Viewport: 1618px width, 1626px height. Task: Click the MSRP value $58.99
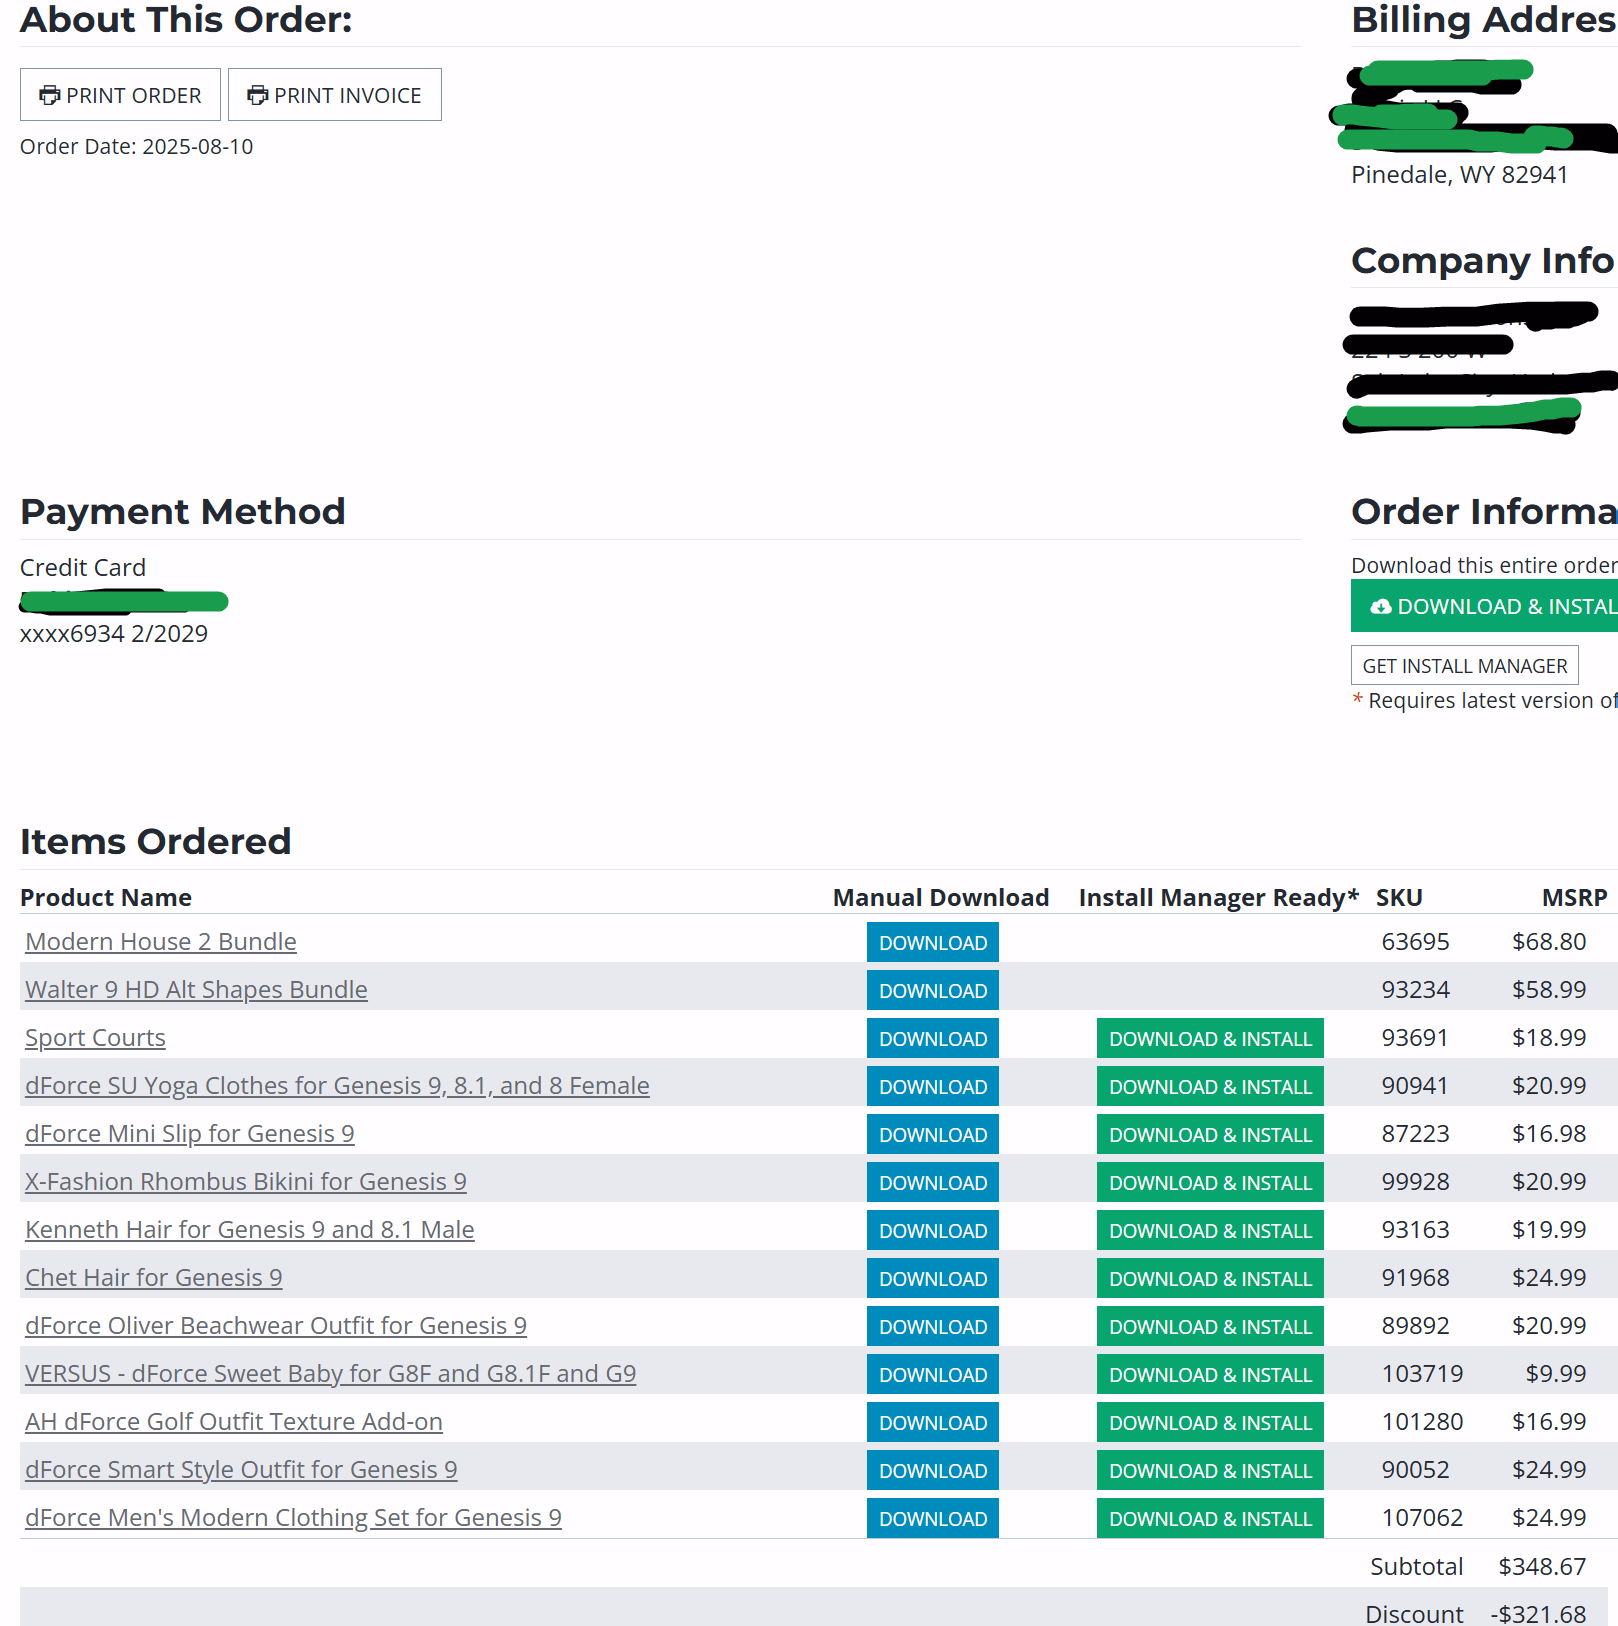1549,990
